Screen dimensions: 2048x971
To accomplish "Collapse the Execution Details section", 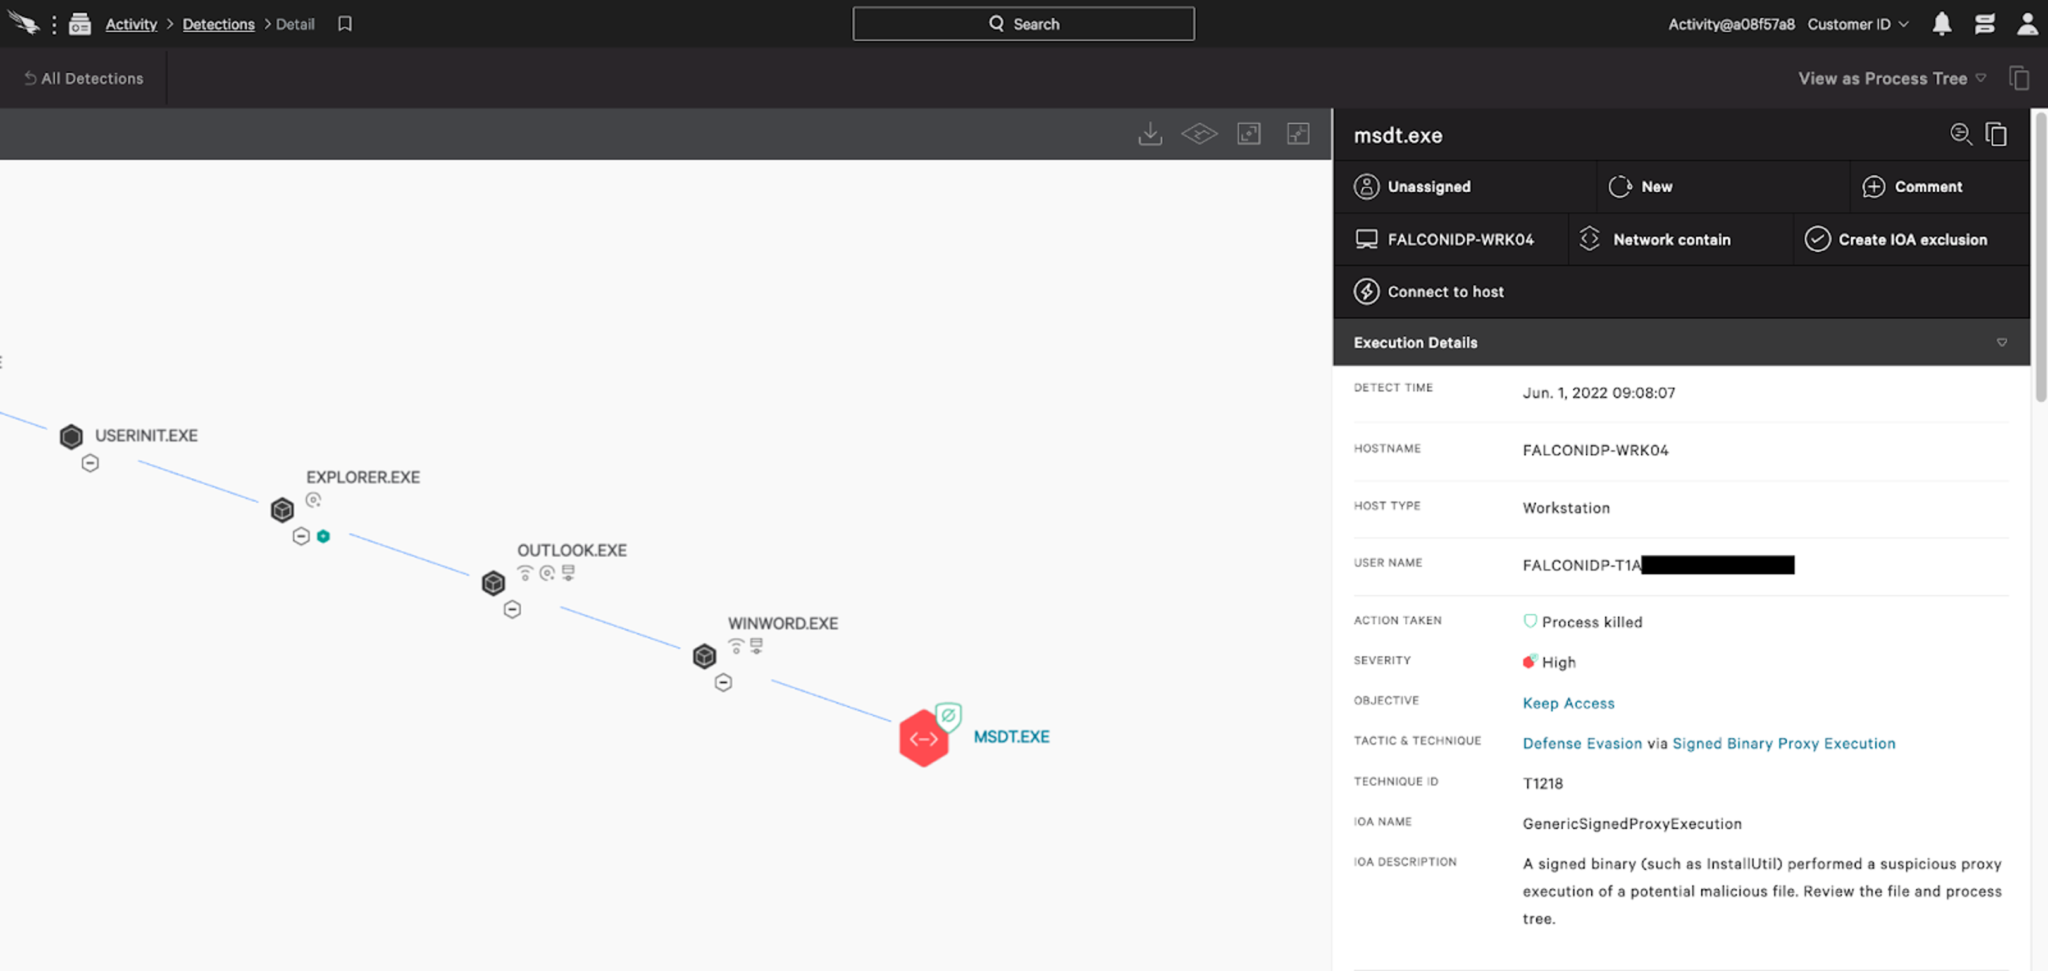I will (x=2002, y=341).
